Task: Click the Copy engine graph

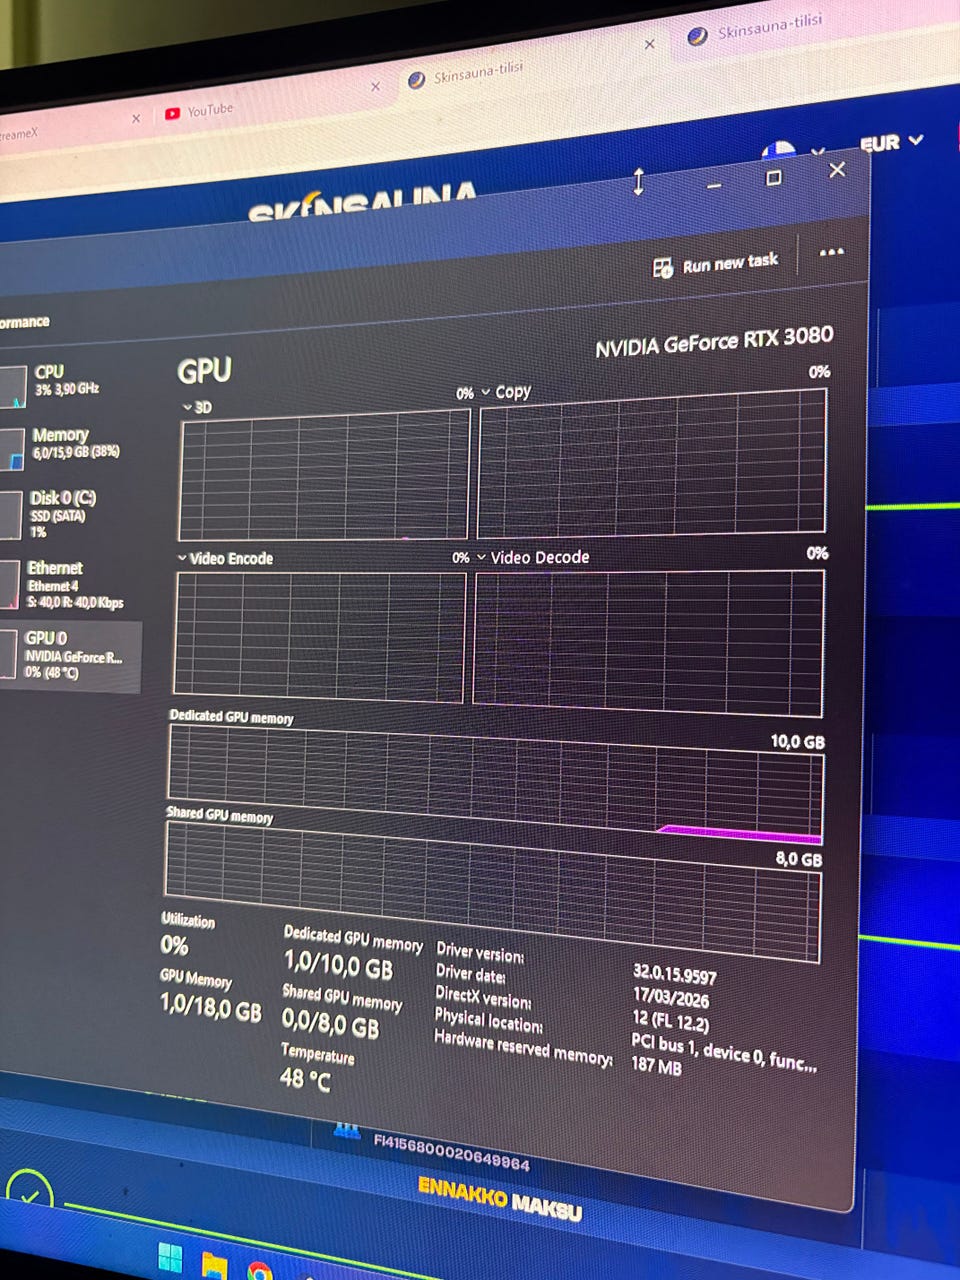Action: [x=652, y=463]
